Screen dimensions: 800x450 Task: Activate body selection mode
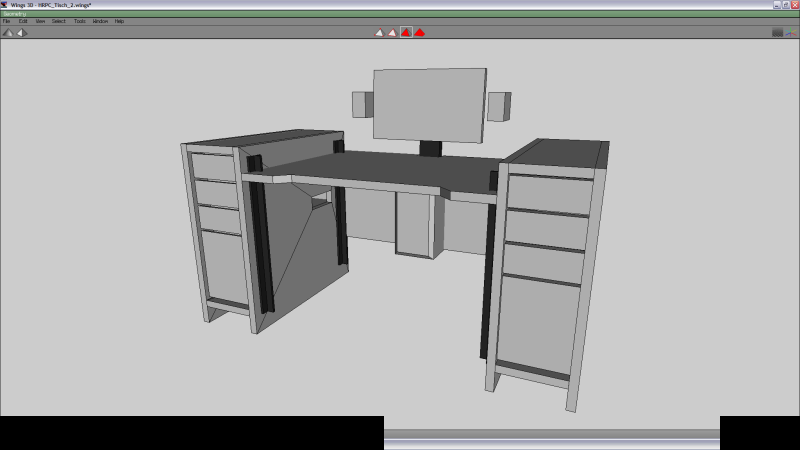(x=420, y=32)
